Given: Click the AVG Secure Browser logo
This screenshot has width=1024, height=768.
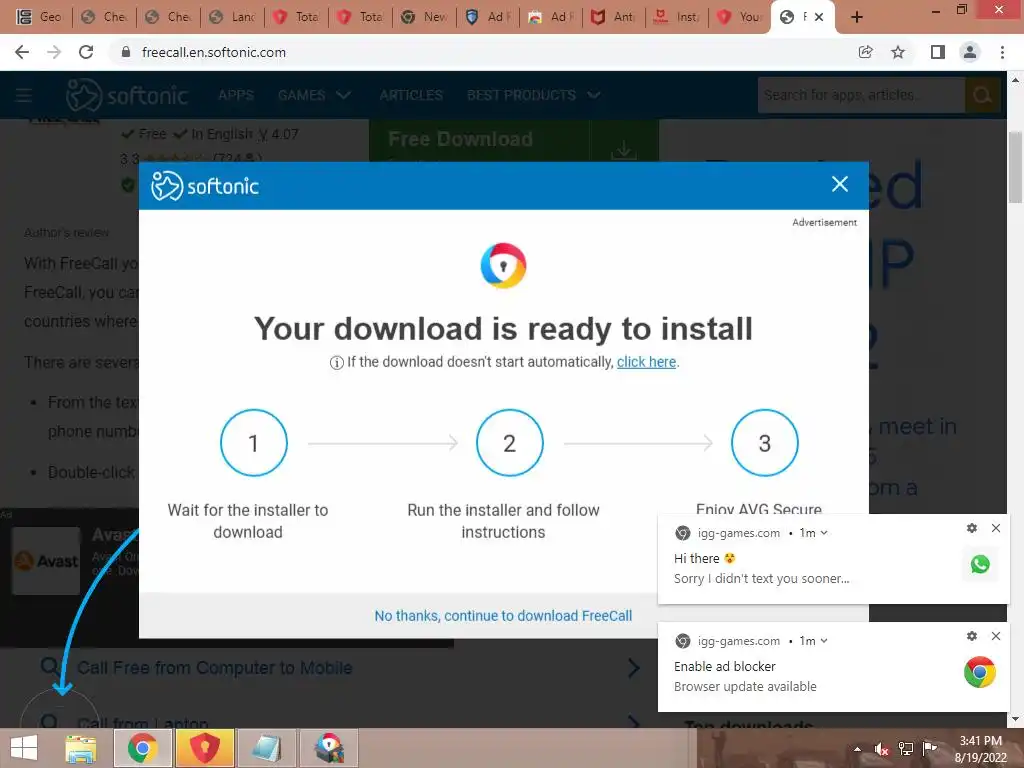Looking at the screenshot, I should pos(503,265).
